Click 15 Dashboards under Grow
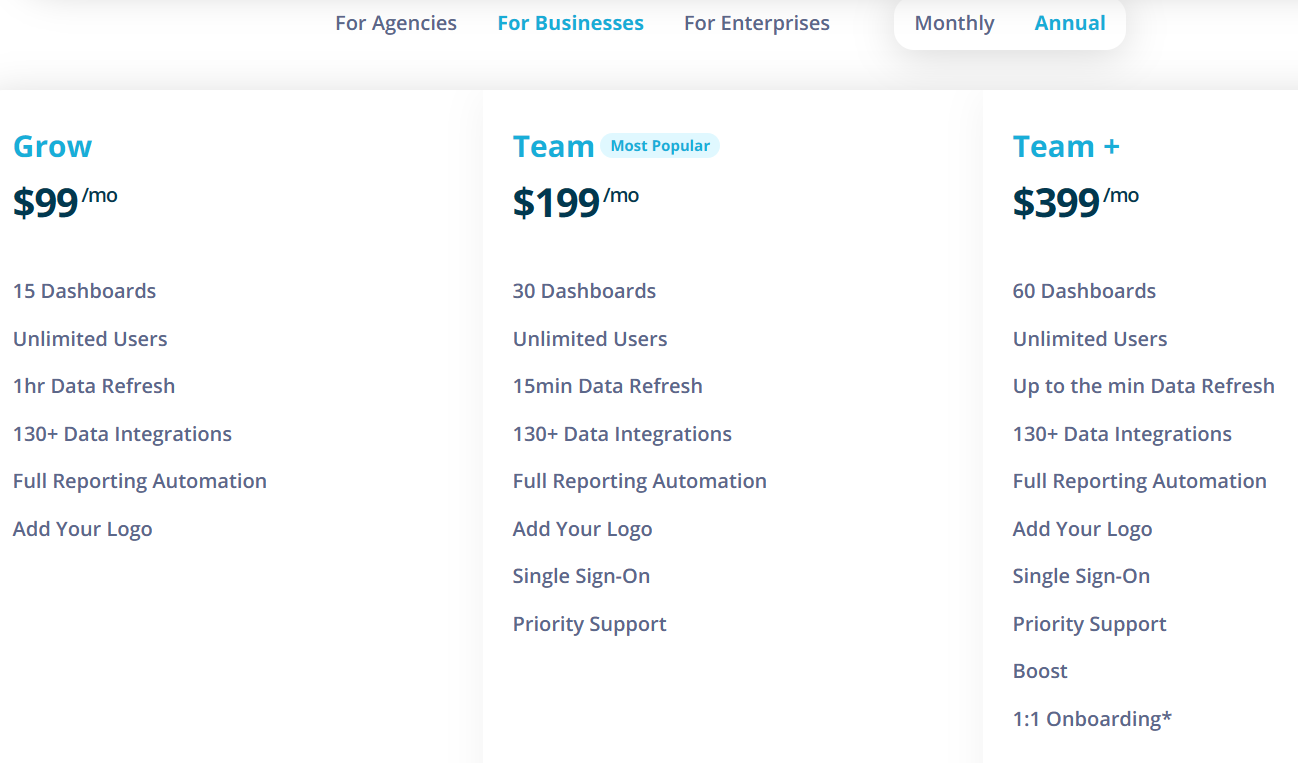Screen dimensions: 1298x763 84,290
